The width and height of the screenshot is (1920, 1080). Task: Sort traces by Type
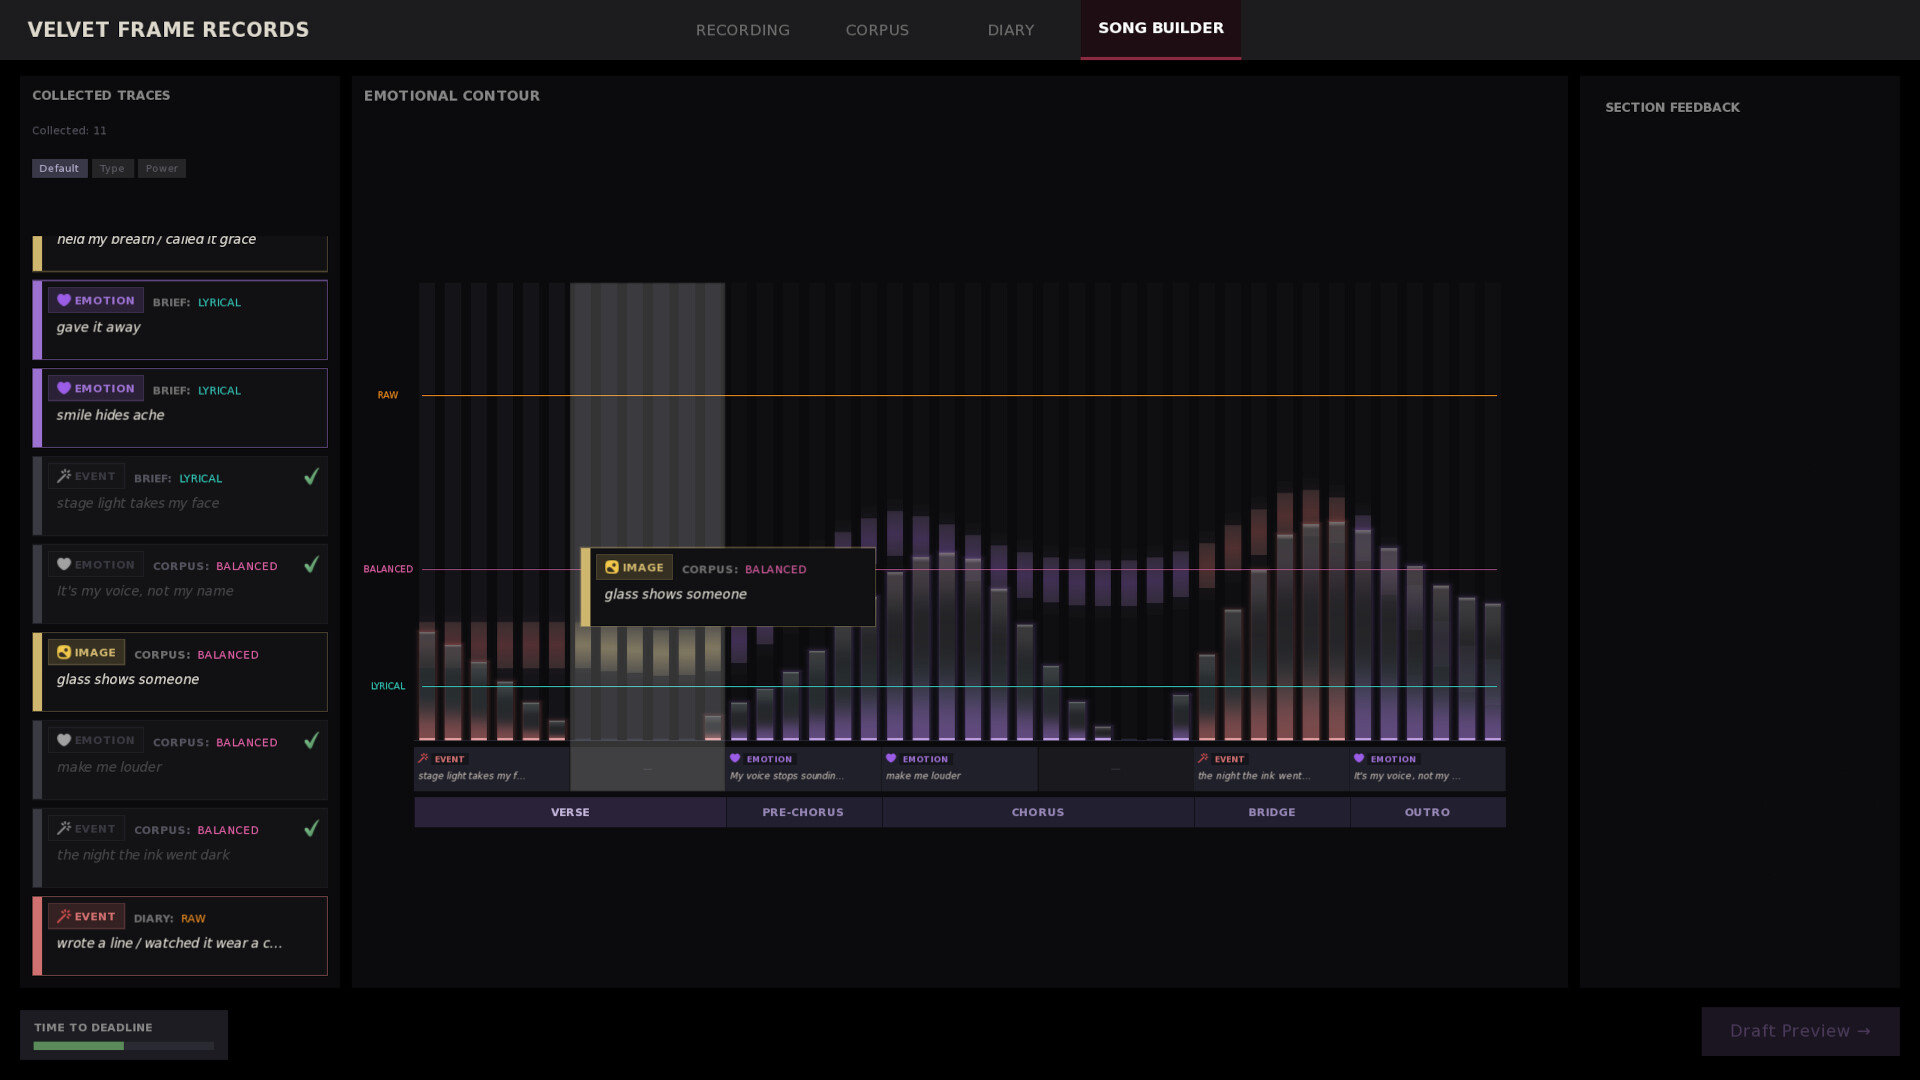112,168
